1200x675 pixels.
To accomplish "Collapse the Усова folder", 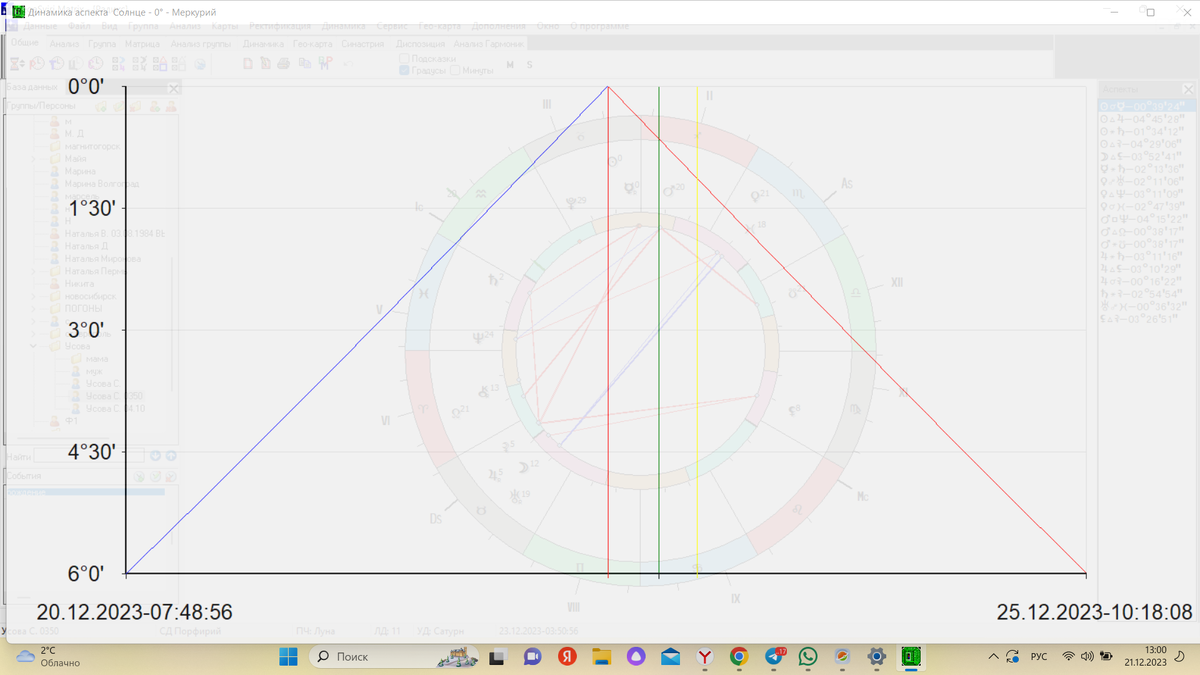I will (x=34, y=346).
